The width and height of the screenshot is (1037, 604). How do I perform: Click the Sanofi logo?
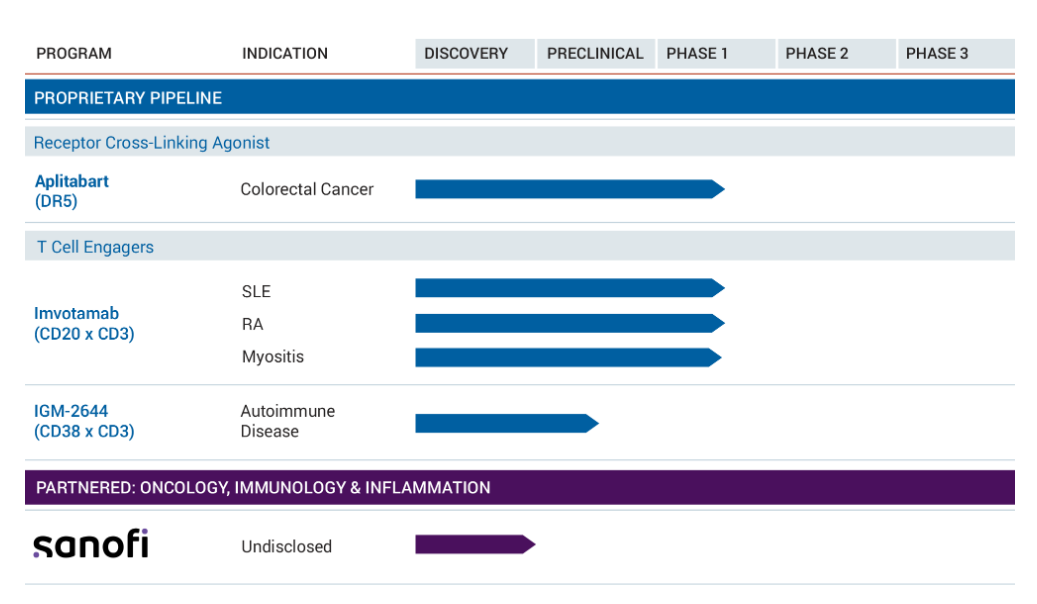coord(90,544)
